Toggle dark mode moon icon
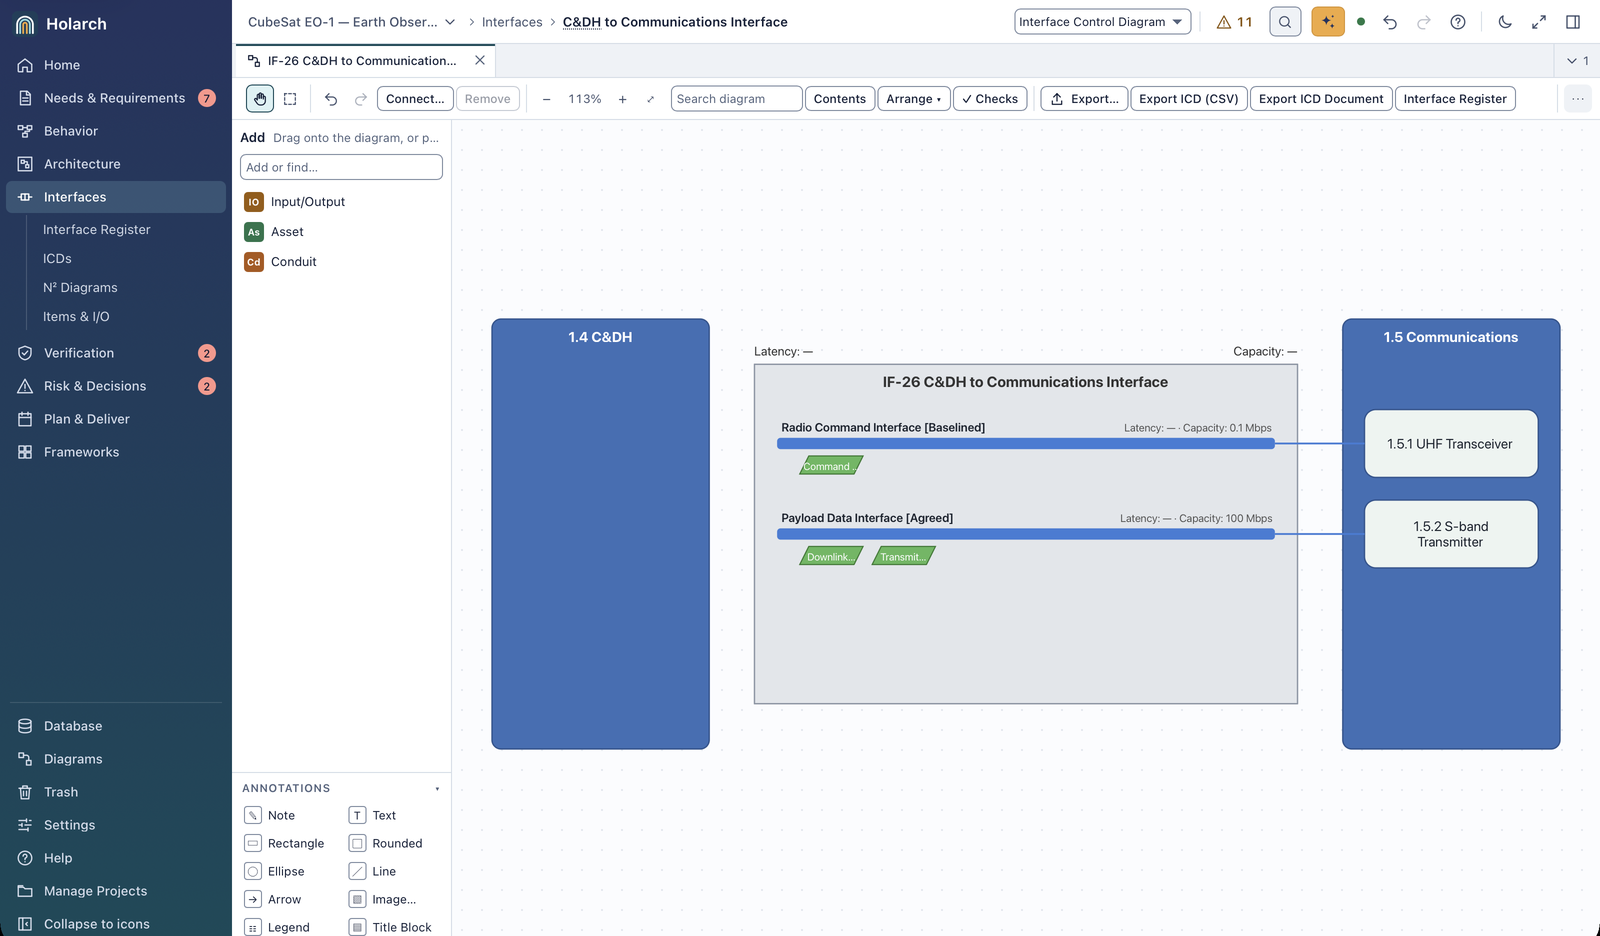This screenshot has height=936, width=1600. coord(1505,22)
